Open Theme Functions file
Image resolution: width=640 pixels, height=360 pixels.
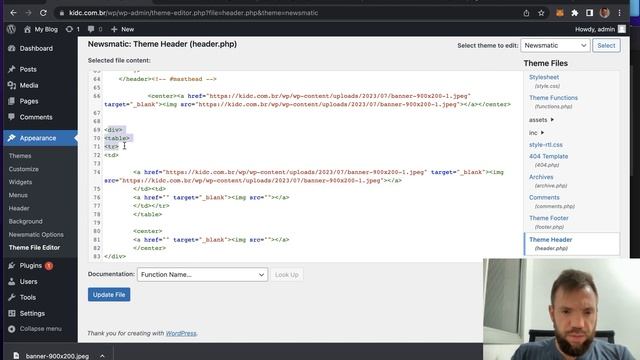553,98
